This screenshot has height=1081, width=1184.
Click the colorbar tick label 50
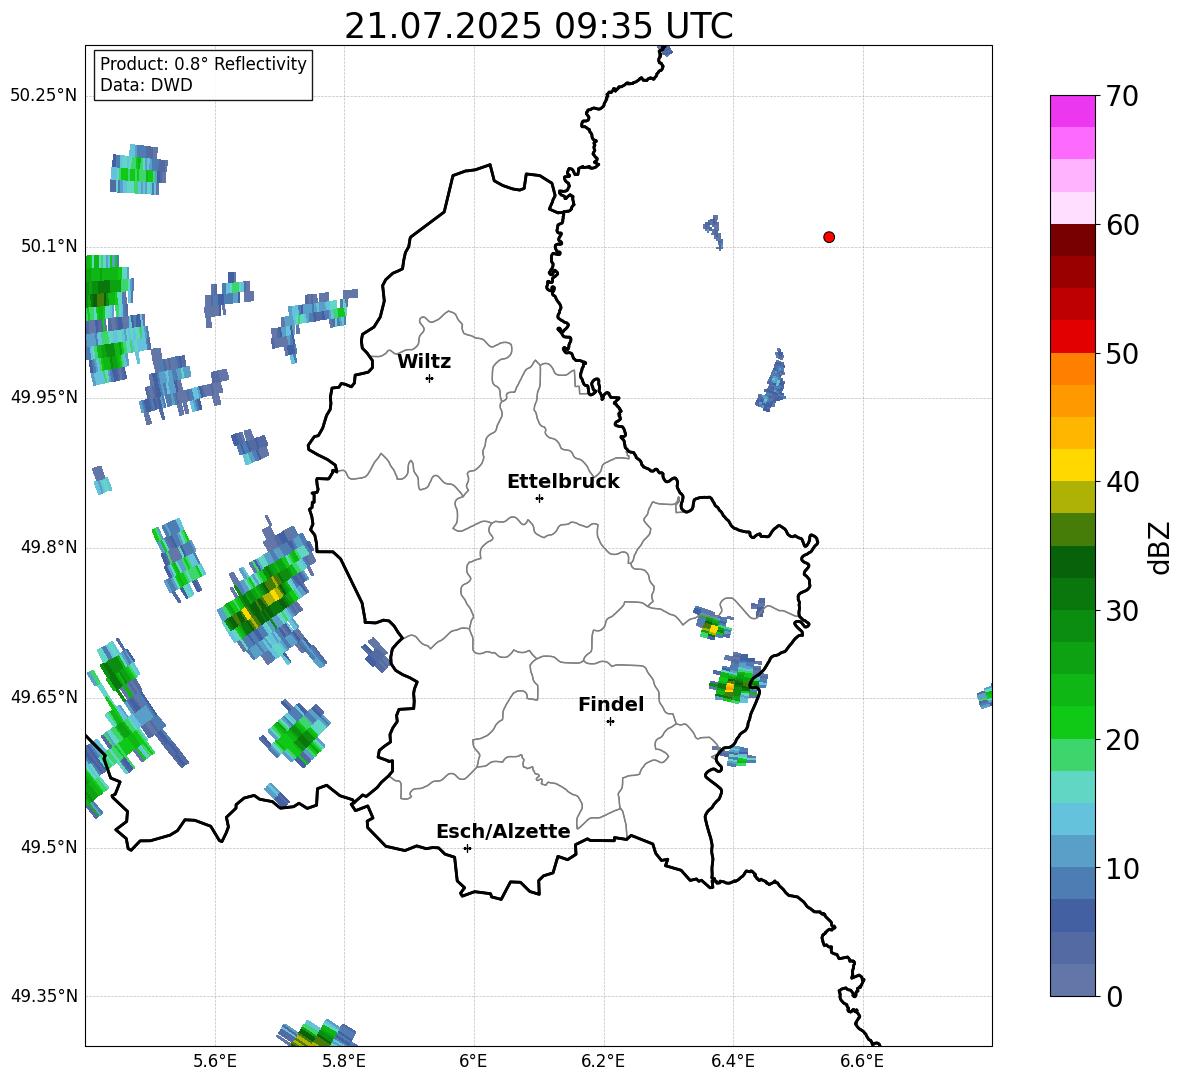[1122, 354]
